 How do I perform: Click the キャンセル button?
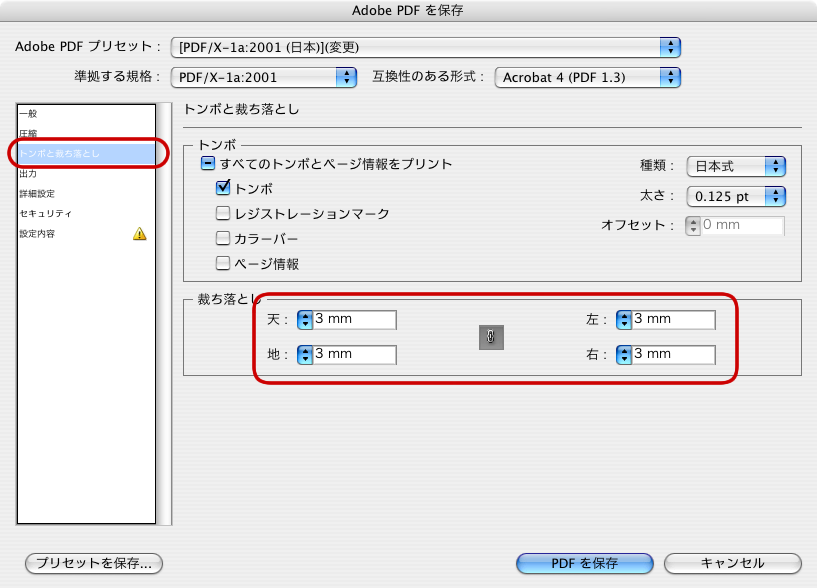click(x=733, y=563)
